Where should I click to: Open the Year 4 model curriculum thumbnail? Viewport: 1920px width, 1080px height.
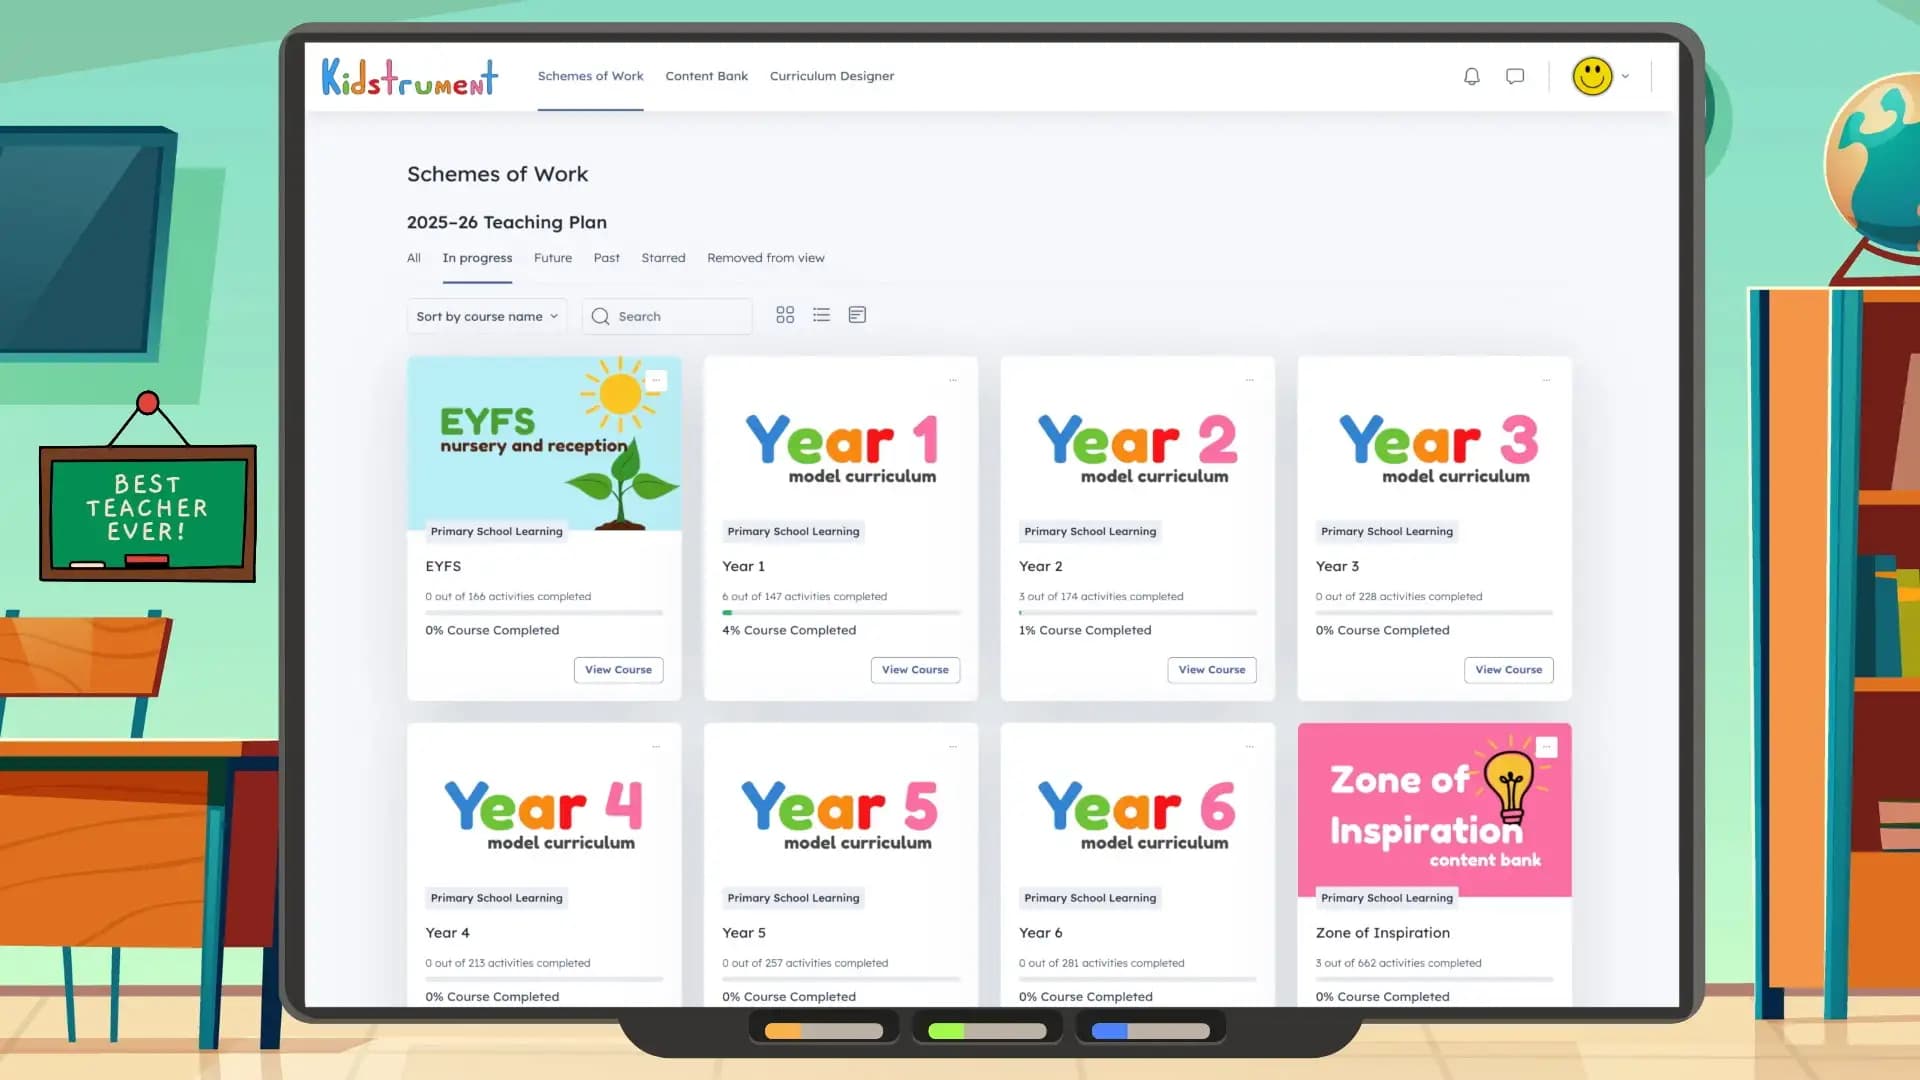pos(544,810)
